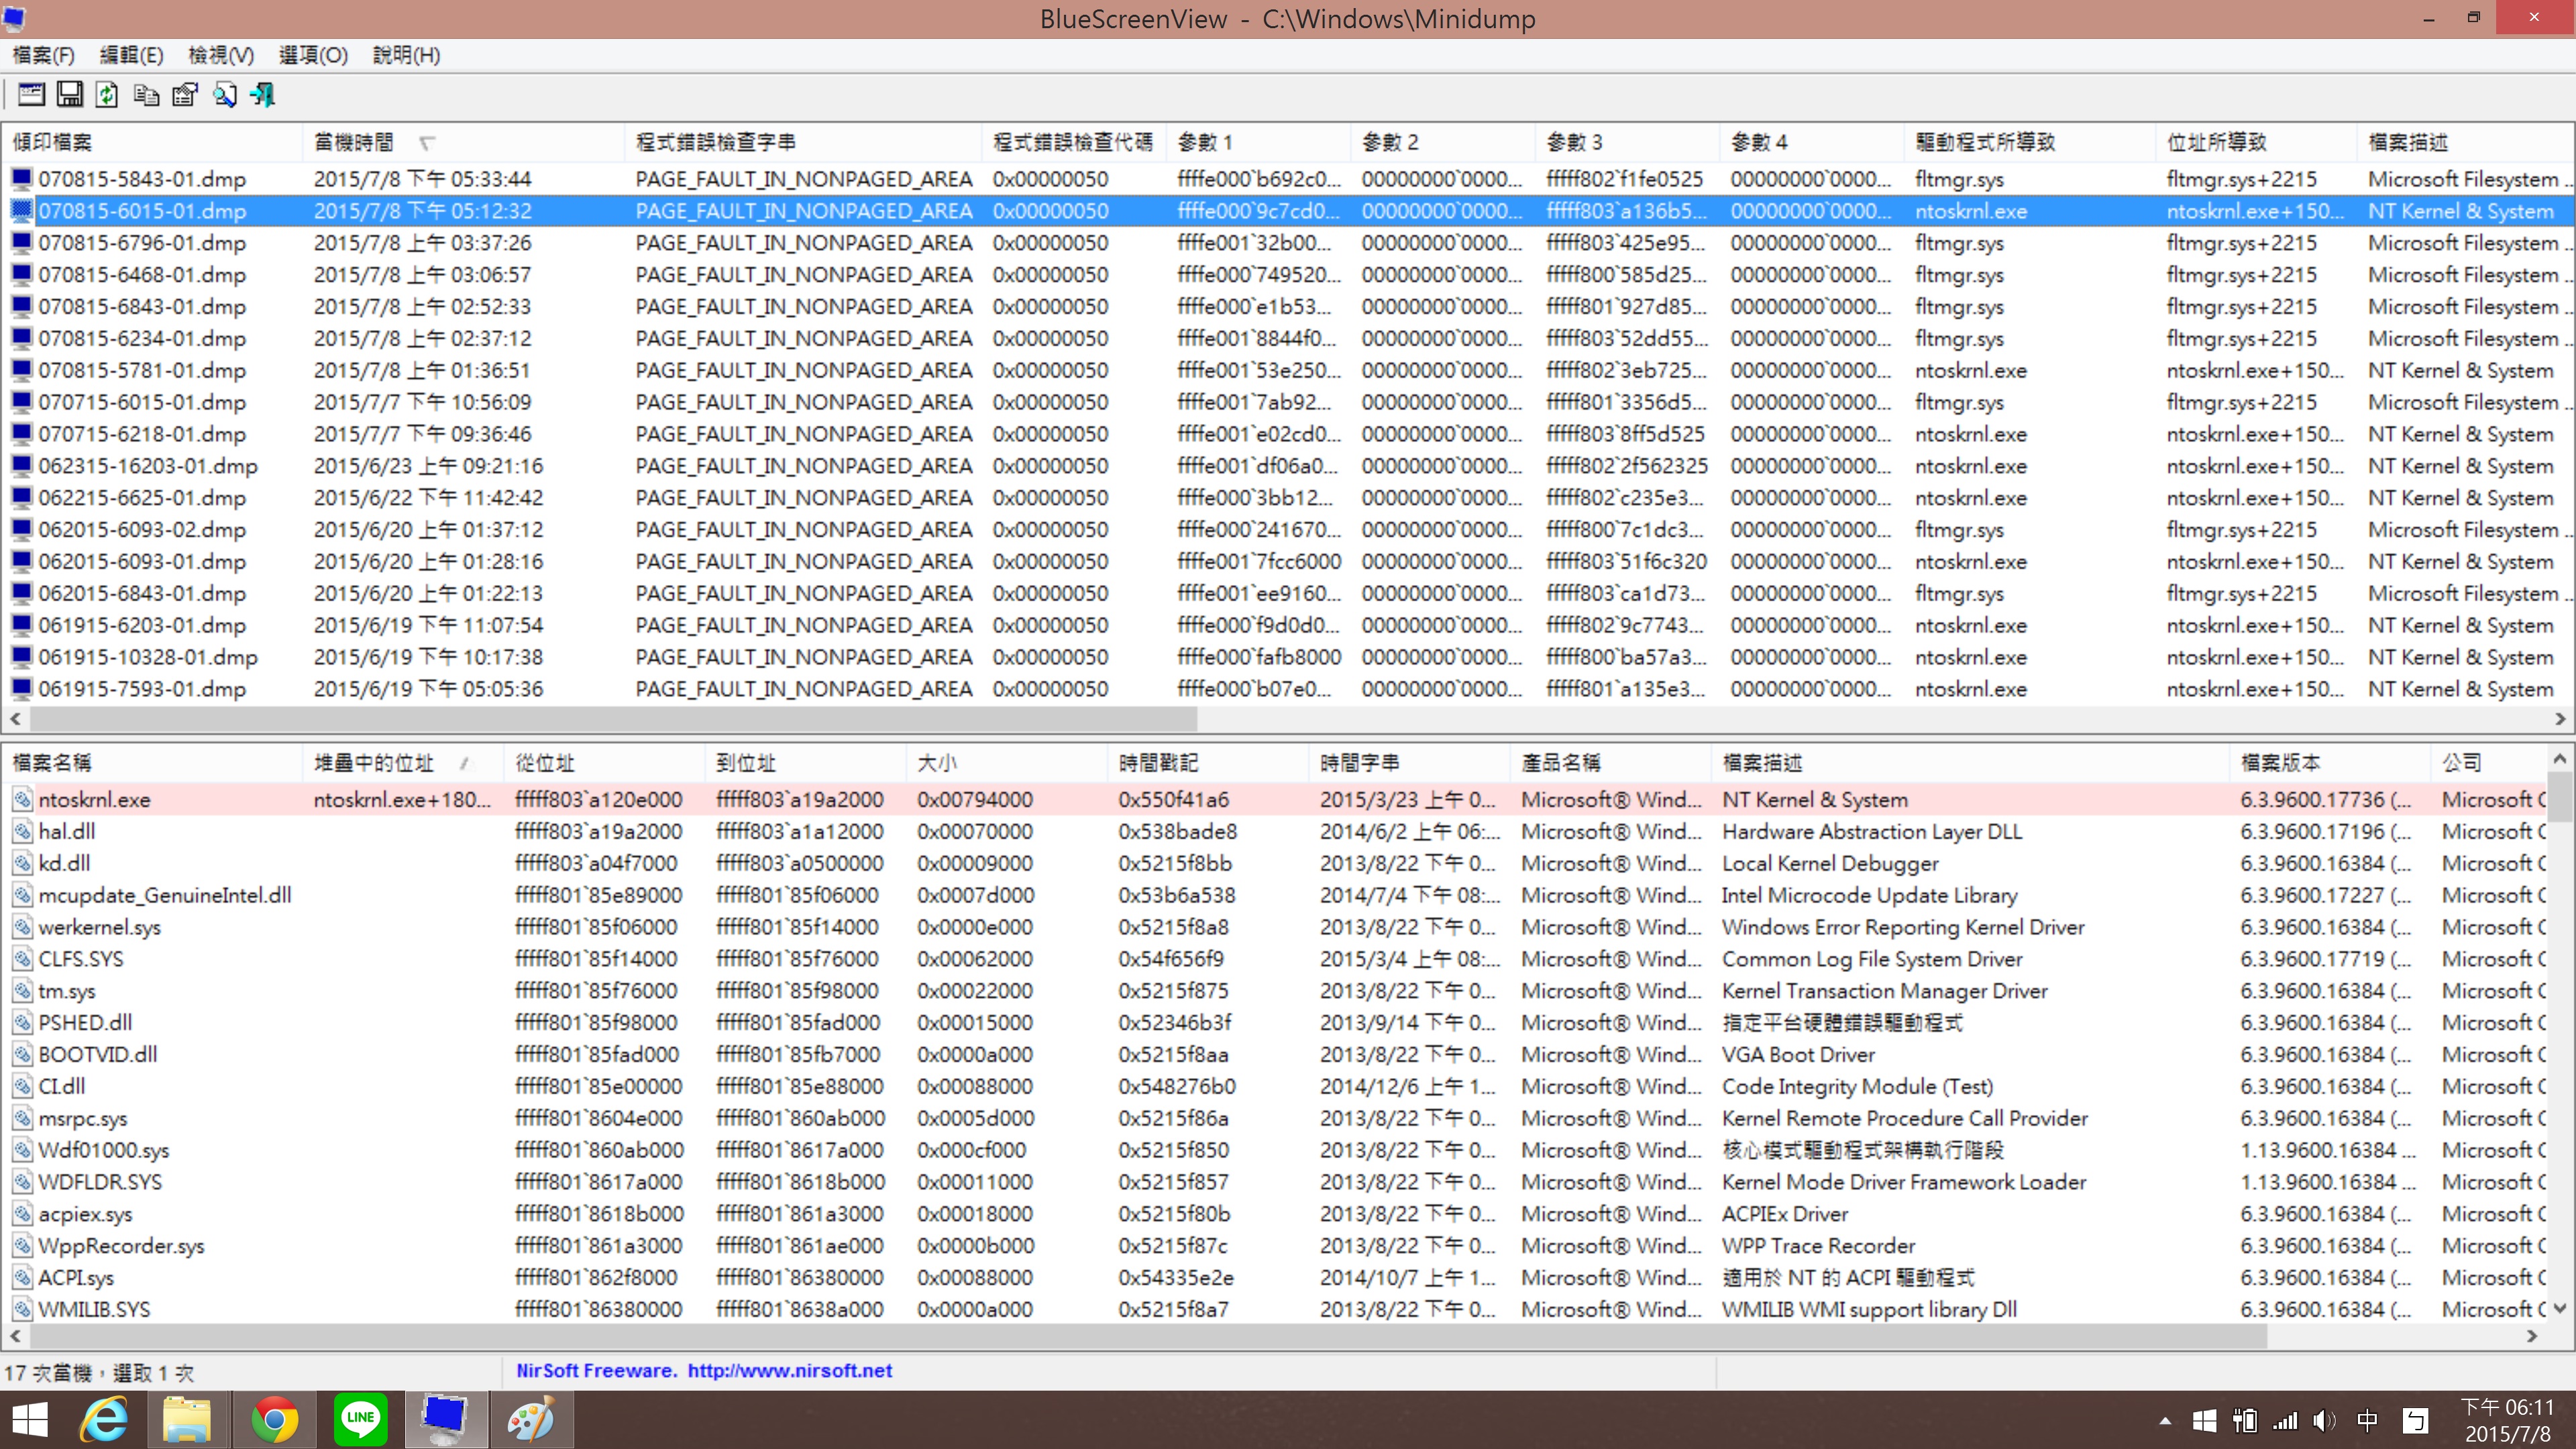Screen dimensions: 2576x1449
Task: Select dump row 061915-7593-01.dmp
Action: [x=1288, y=689]
